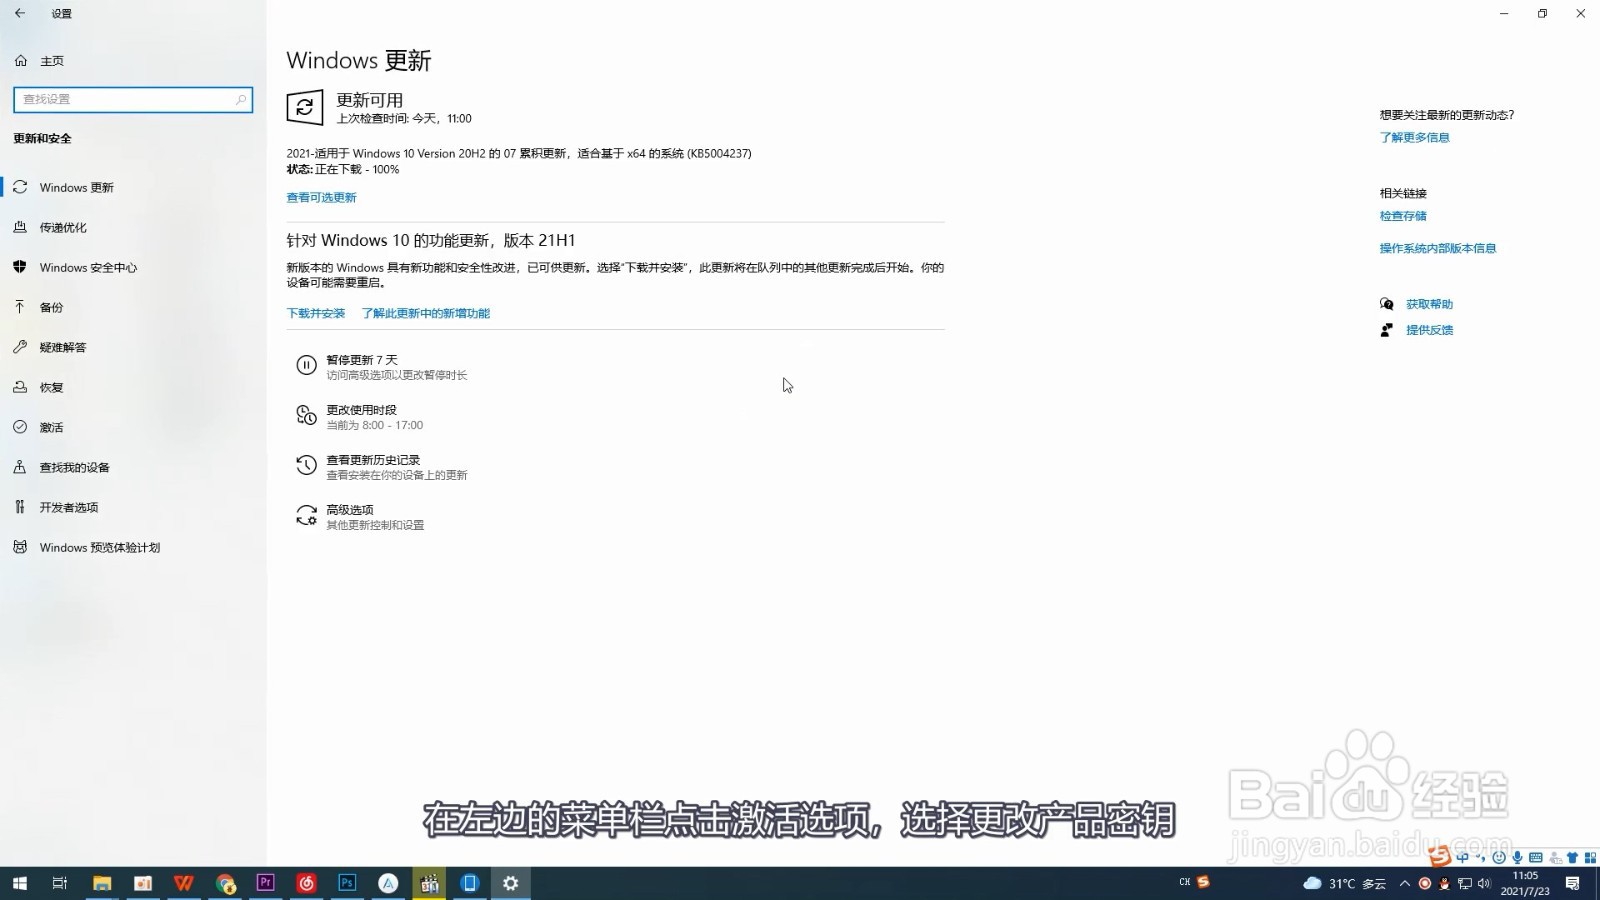Click the network tray icon
This screenshot has height=900, width=1600.
click(x=1465, y=883)
